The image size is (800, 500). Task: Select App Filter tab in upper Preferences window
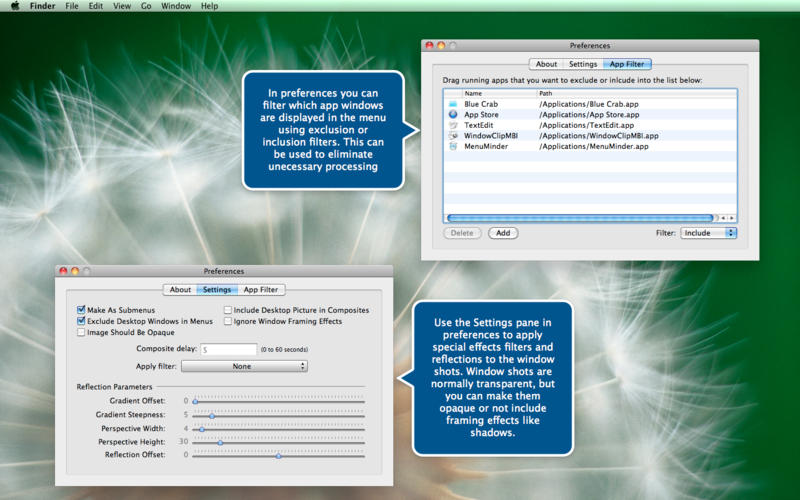click(x=627, y=64)
